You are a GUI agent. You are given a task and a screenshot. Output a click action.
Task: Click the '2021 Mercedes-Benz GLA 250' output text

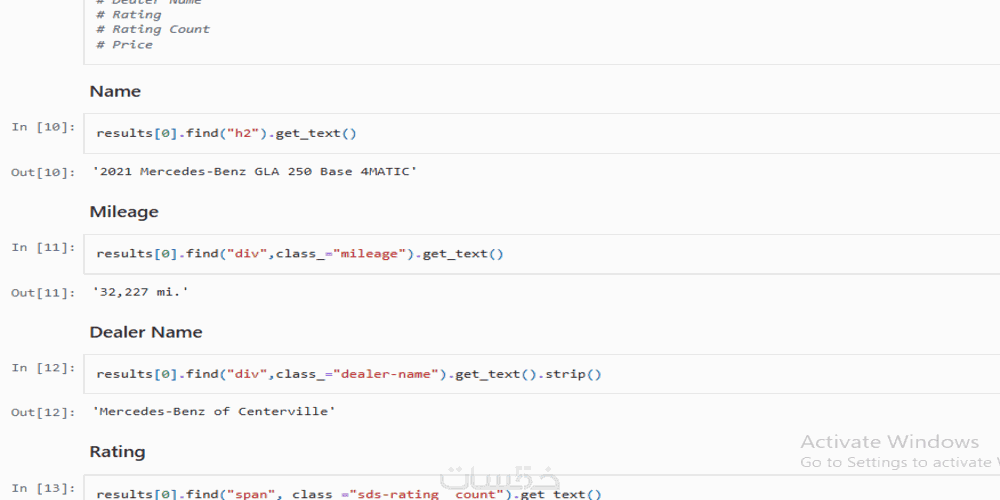[x=255, y=172]
